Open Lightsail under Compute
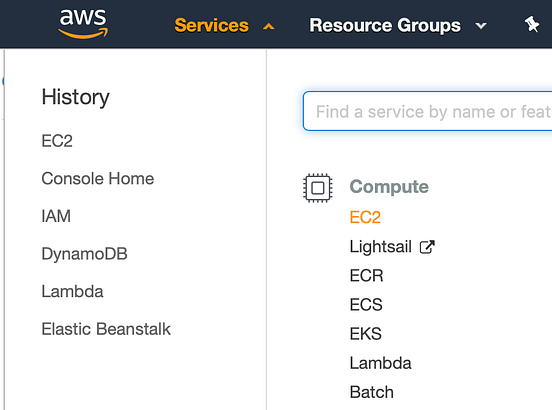Image resolution: width=552 pixels, height=410 pixels. point(381,246)
